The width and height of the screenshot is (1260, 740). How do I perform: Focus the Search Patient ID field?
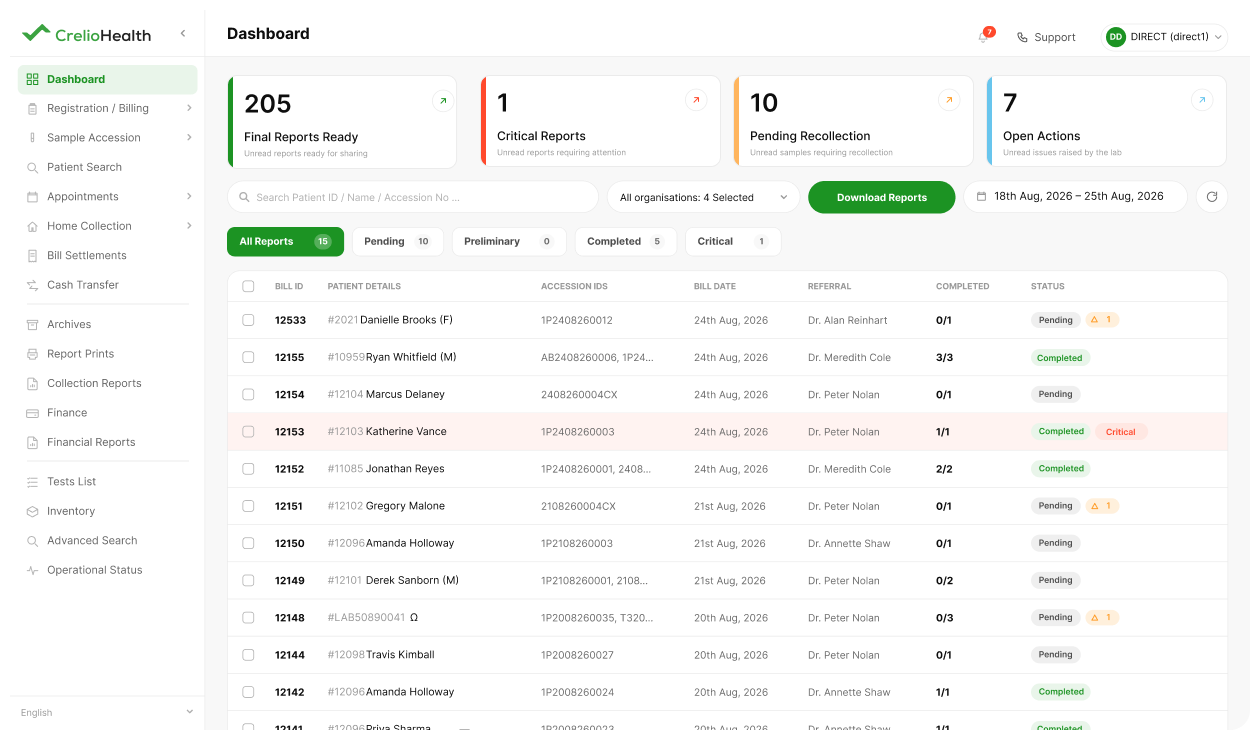click(413, 197)
